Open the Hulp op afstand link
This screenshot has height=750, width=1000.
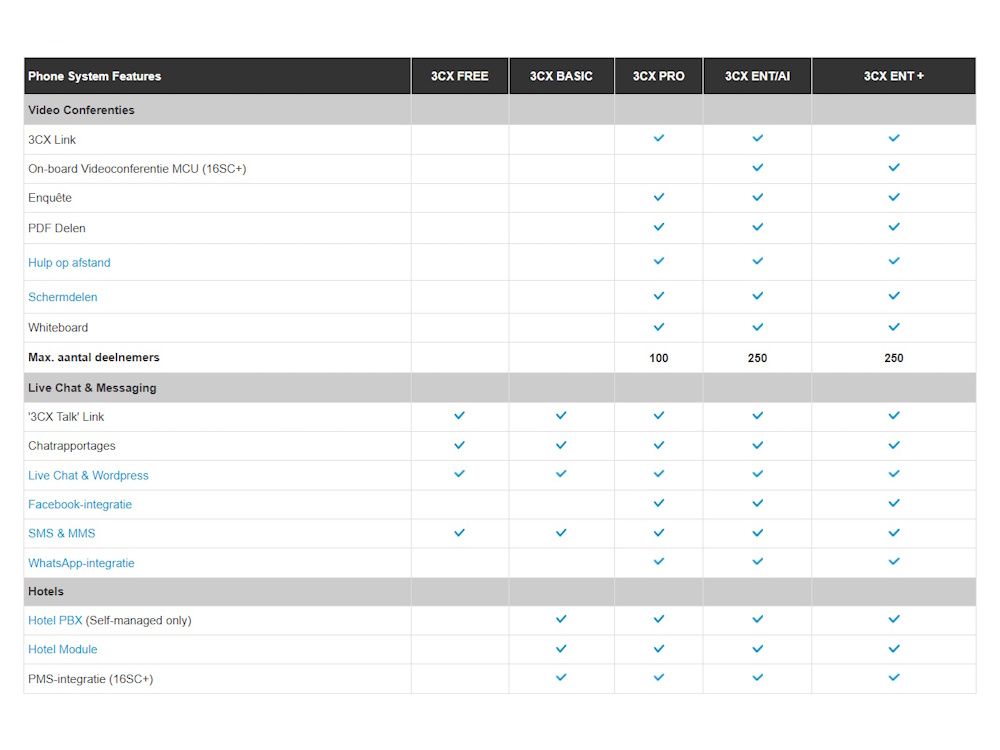[x=69, y=263]
